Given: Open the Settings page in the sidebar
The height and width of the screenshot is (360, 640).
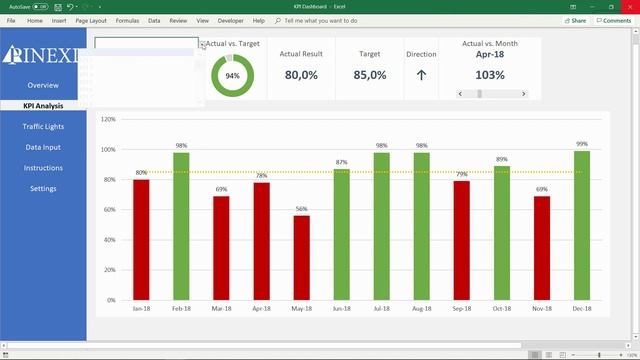Looking at the screenshot, I should (43, 189).
